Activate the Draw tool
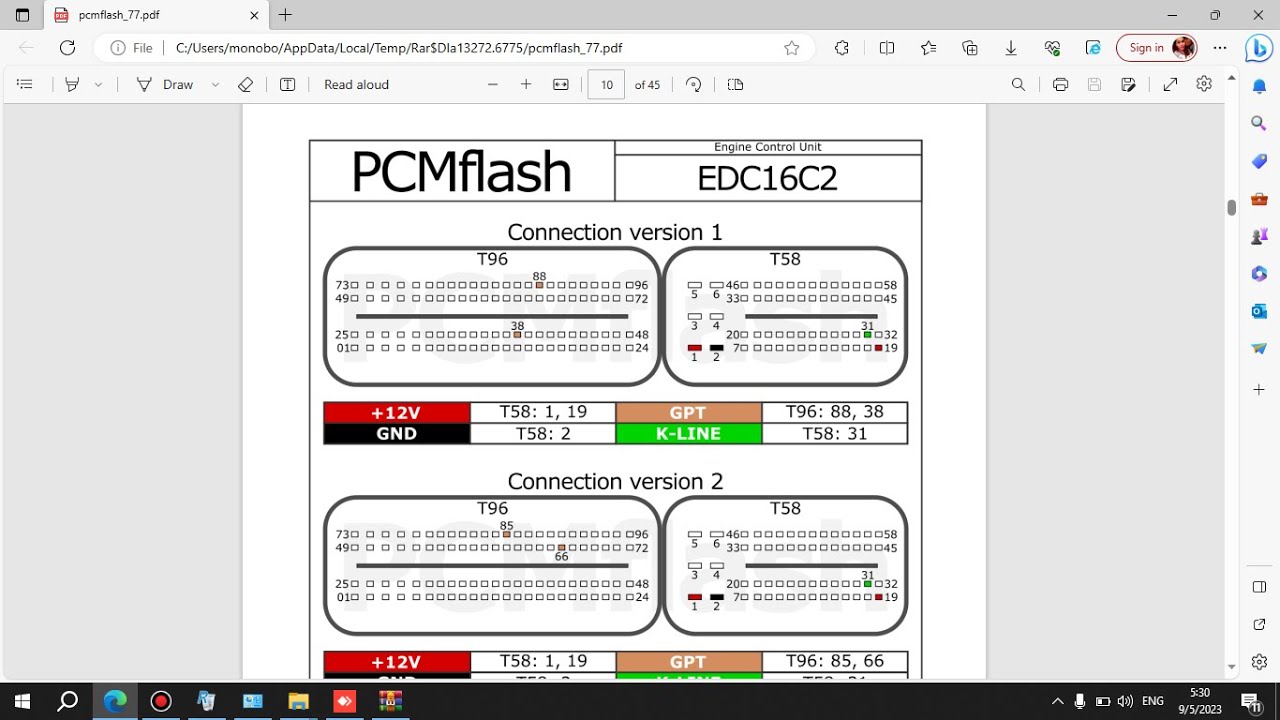 click(165, 85)
